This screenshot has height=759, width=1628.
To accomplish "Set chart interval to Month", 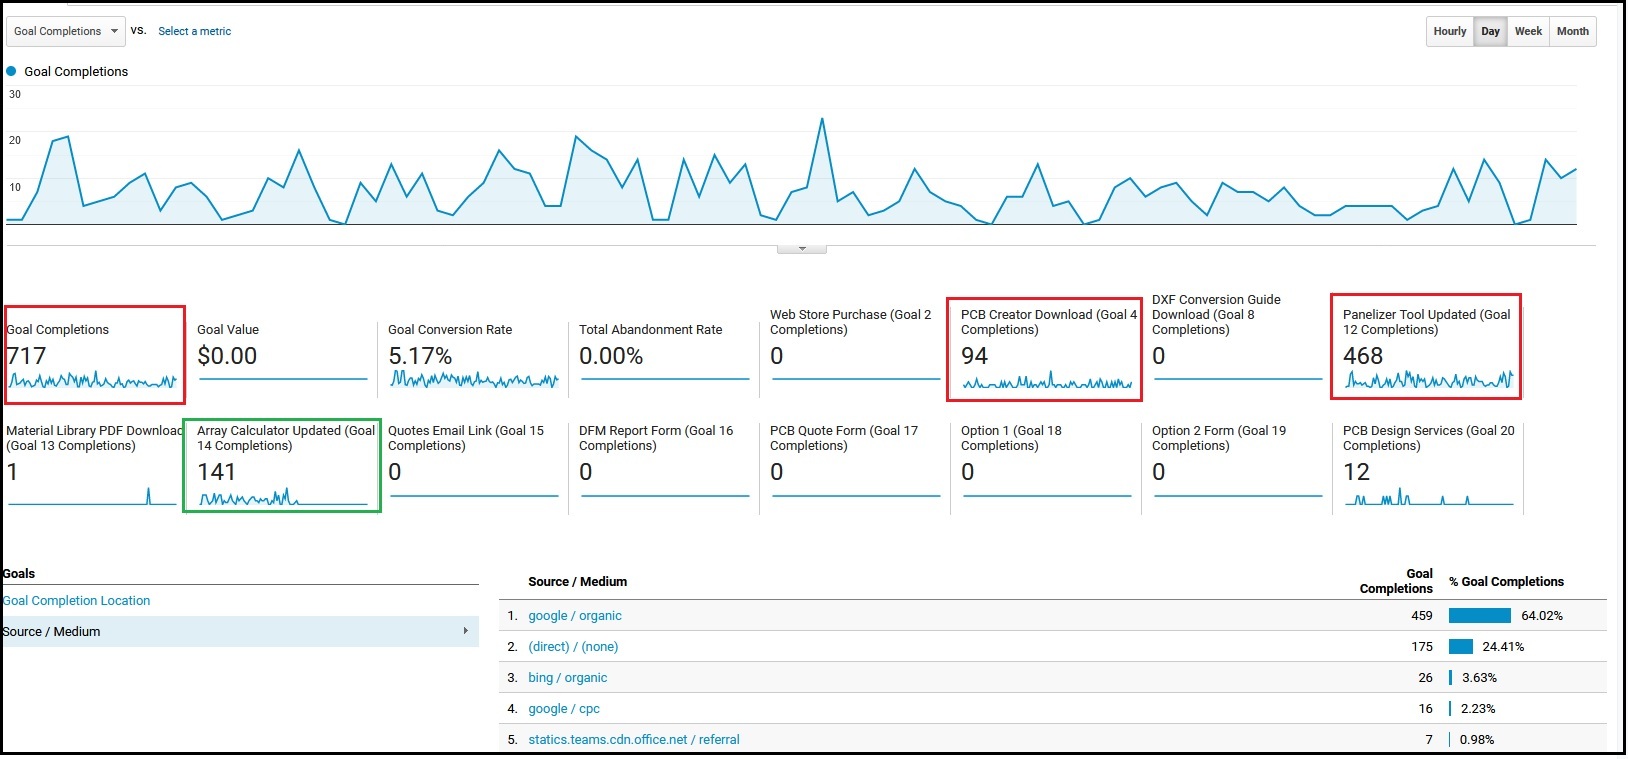I will (x=1572, y=31).
